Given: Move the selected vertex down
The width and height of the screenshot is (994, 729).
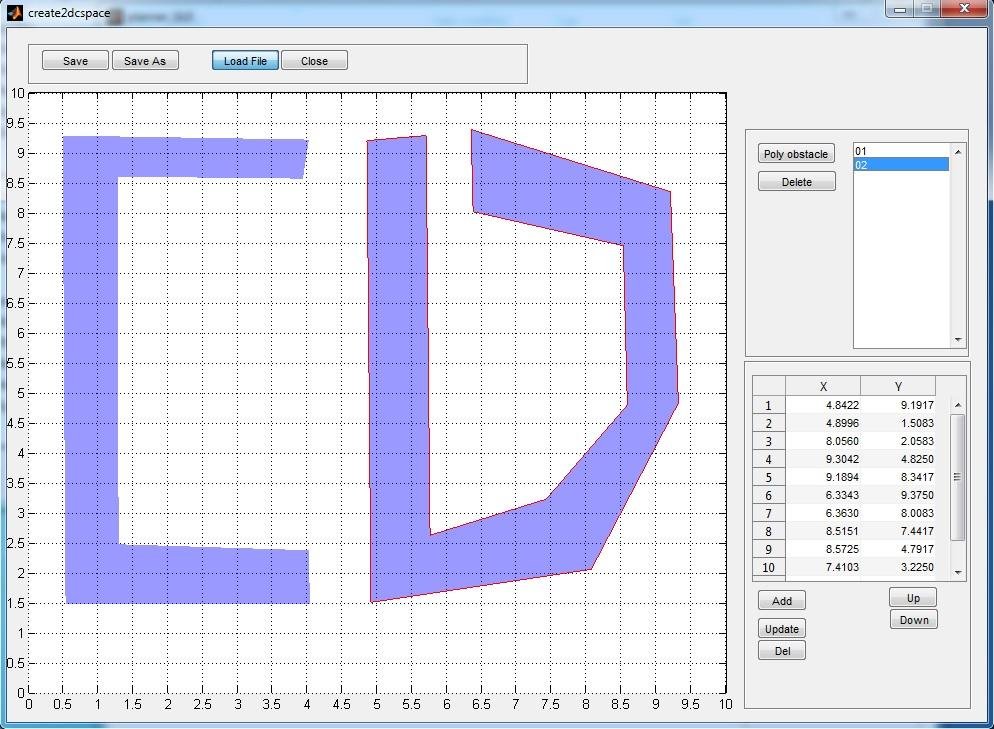Looking at the screenshot, I should [x=913, y=619].
